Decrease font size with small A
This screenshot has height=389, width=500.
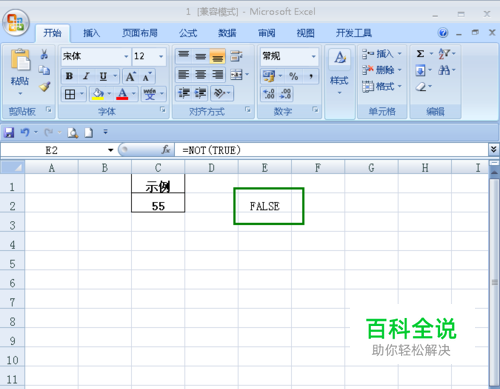point(147,77)
